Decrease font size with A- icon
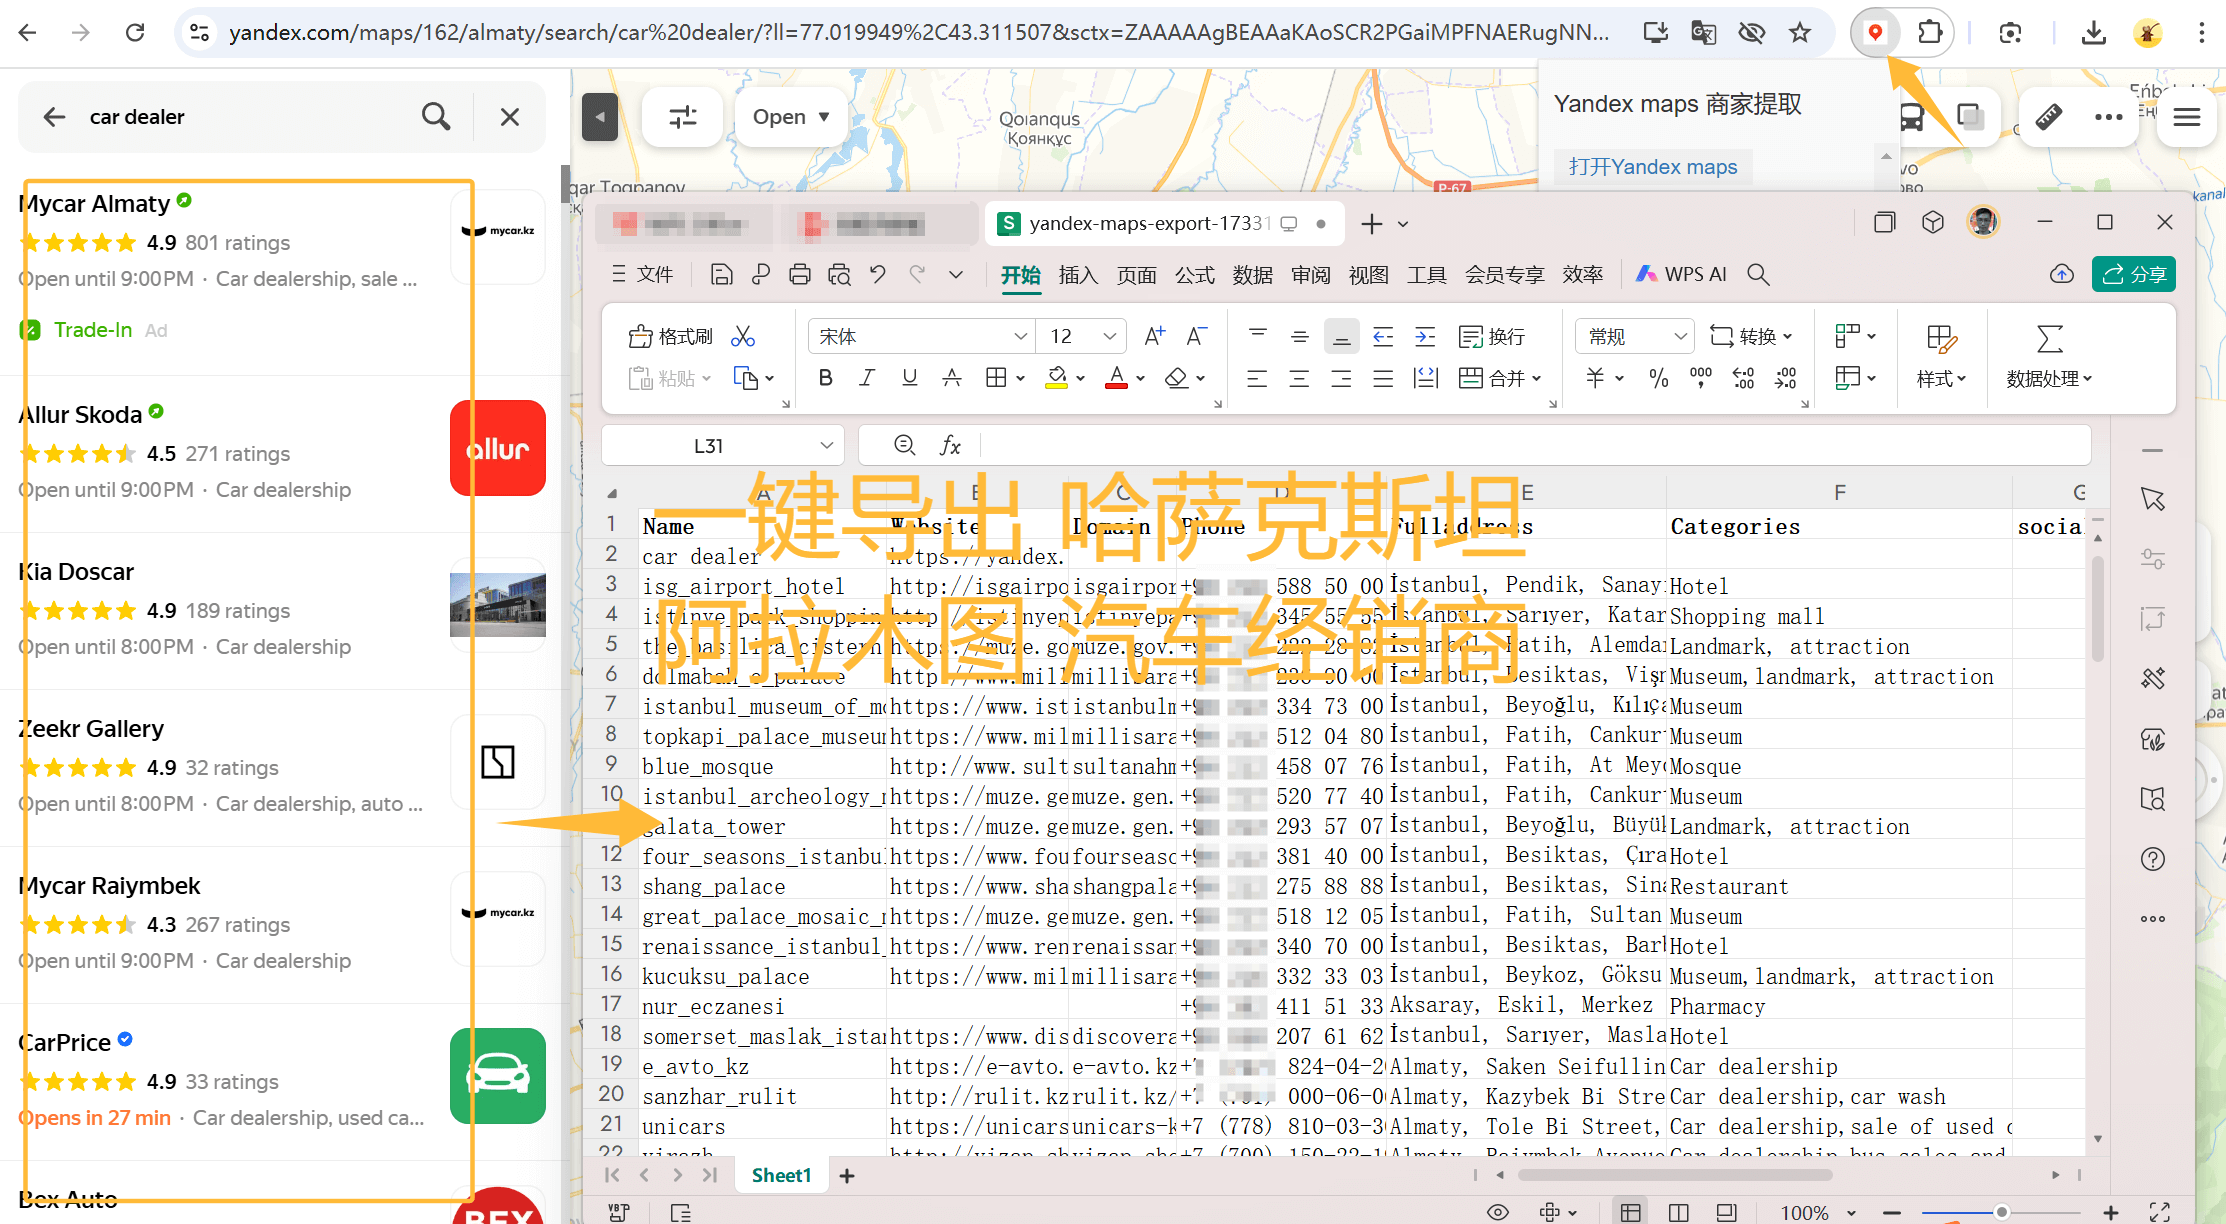This screenshot has height=1224, width=2226. click(1196, 336)
